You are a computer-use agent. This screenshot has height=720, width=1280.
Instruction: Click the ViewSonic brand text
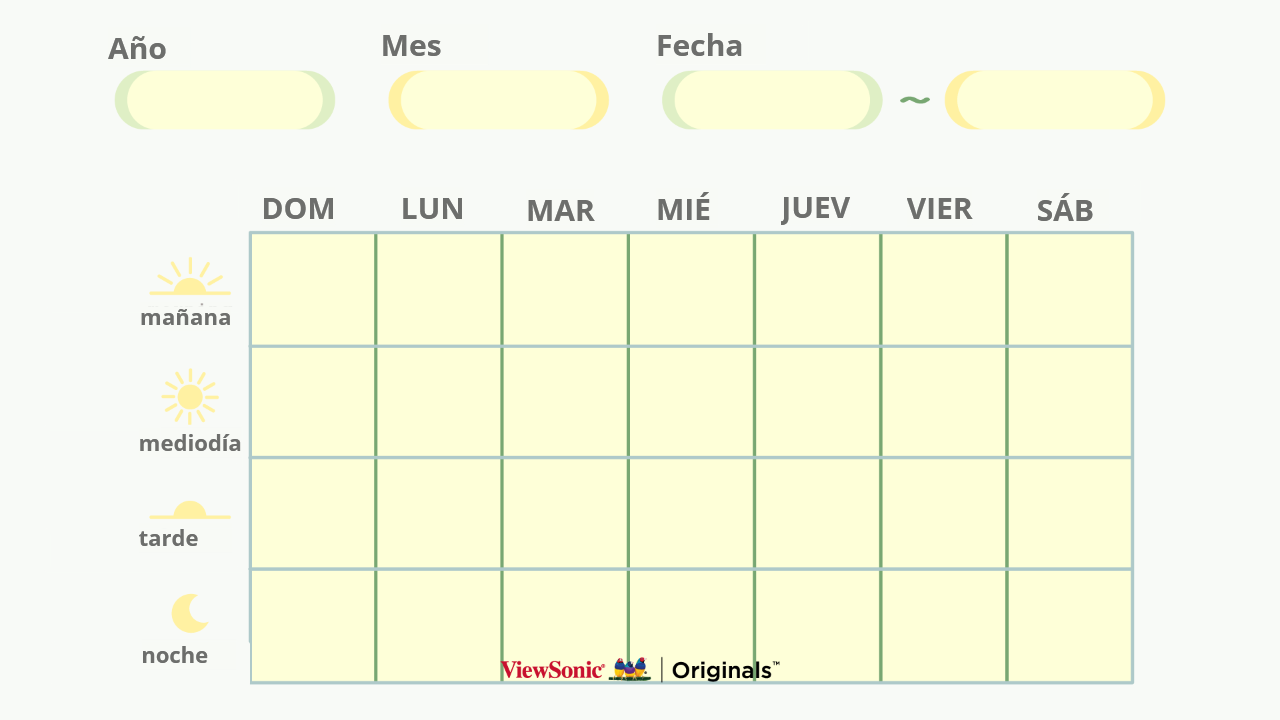click(x=552, y=670)
